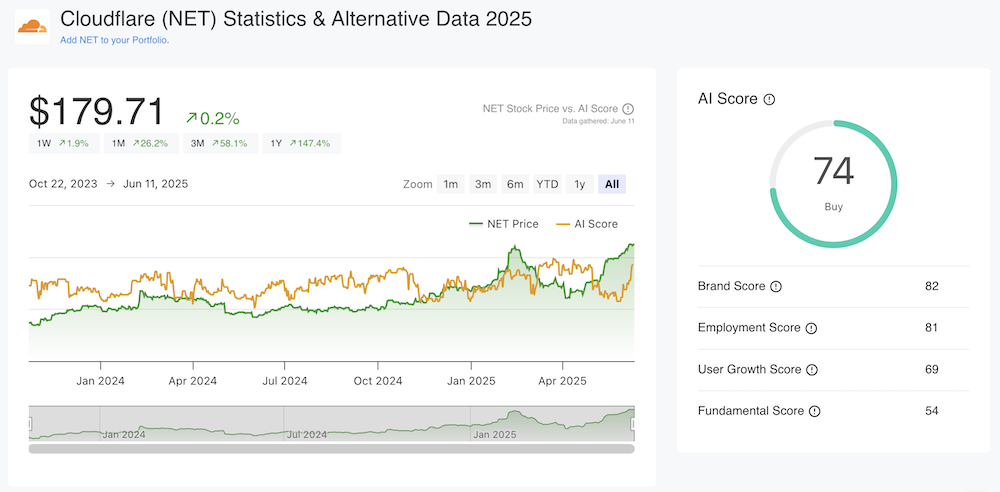Click the Fundamental Score label

coord(751,411)
